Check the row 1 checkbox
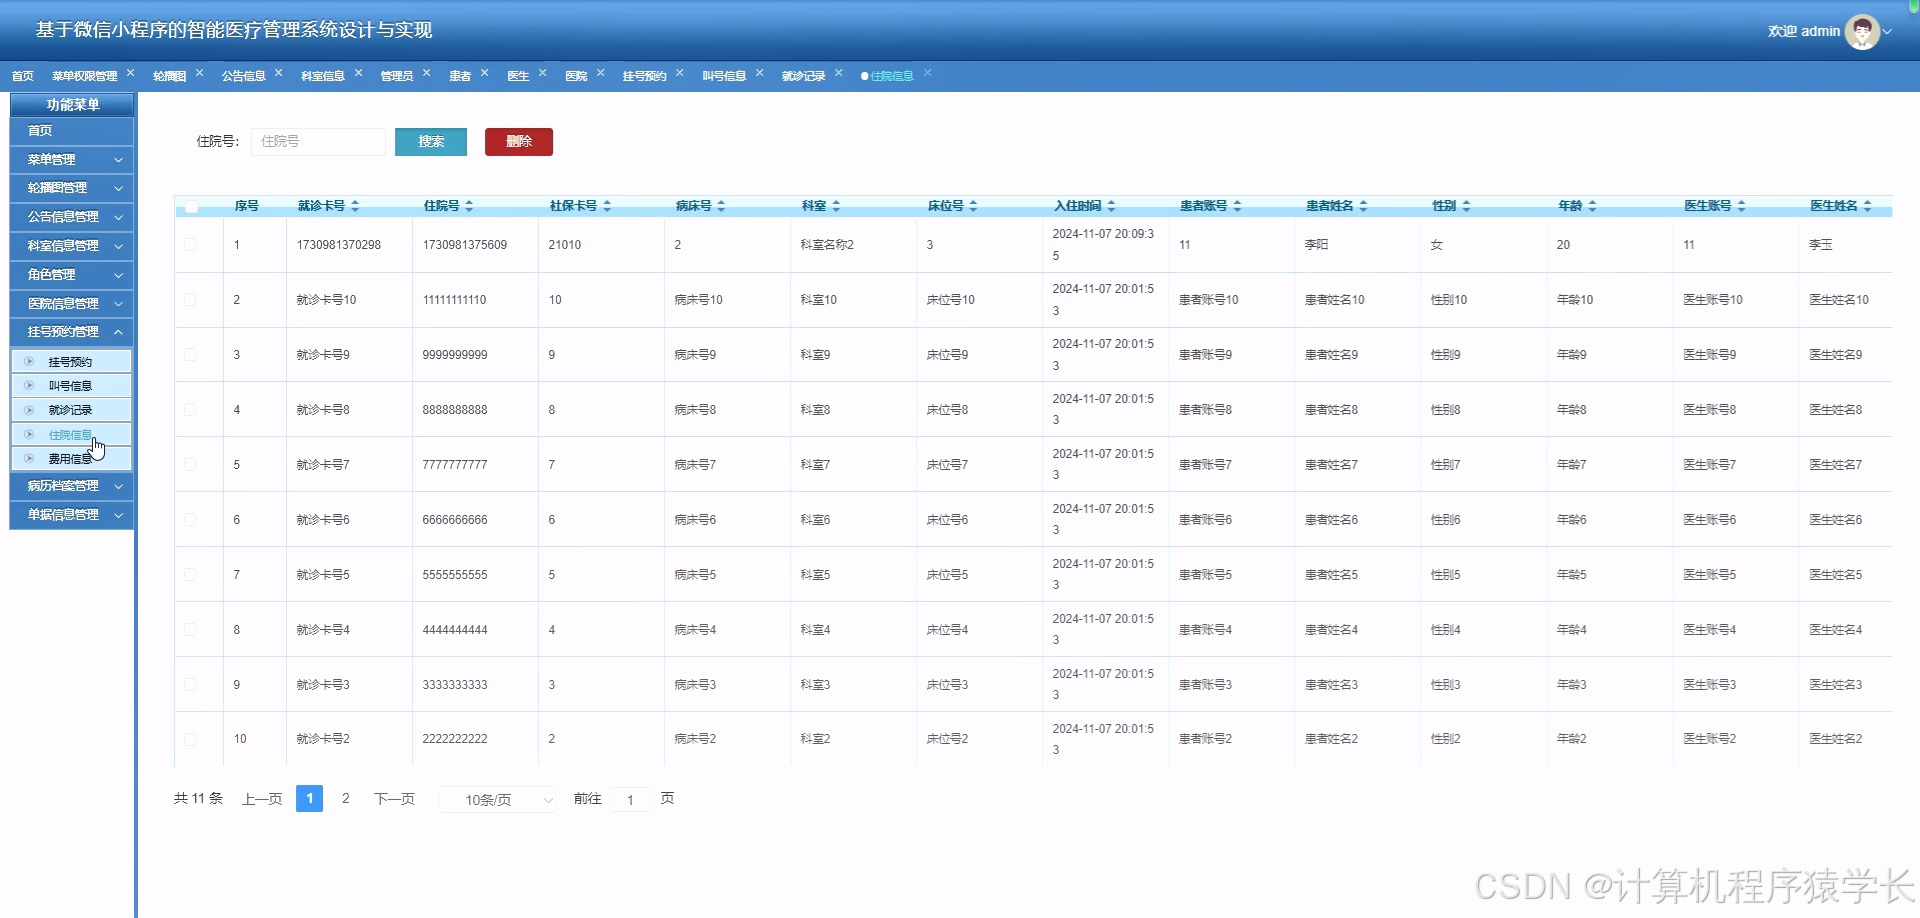 point(190,244)
